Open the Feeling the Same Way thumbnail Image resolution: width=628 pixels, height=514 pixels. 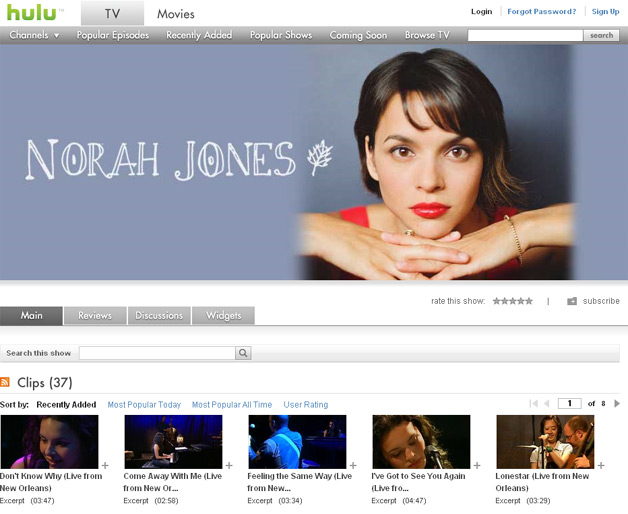(297, 442)
